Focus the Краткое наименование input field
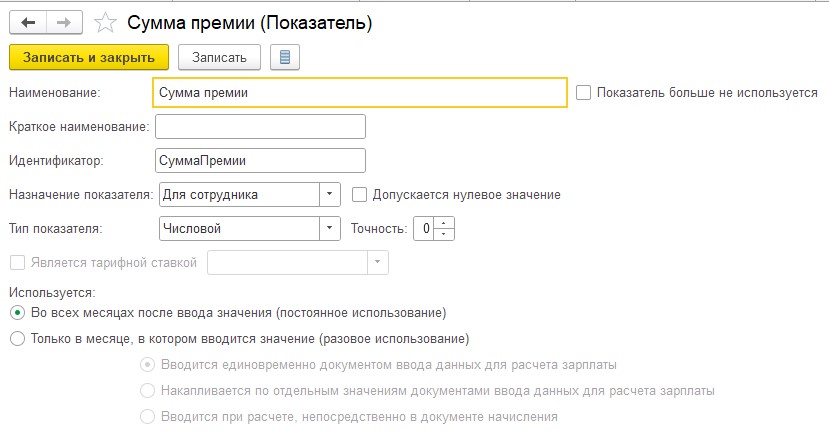The width and height of the screenshot is (829, 439). 261,126
